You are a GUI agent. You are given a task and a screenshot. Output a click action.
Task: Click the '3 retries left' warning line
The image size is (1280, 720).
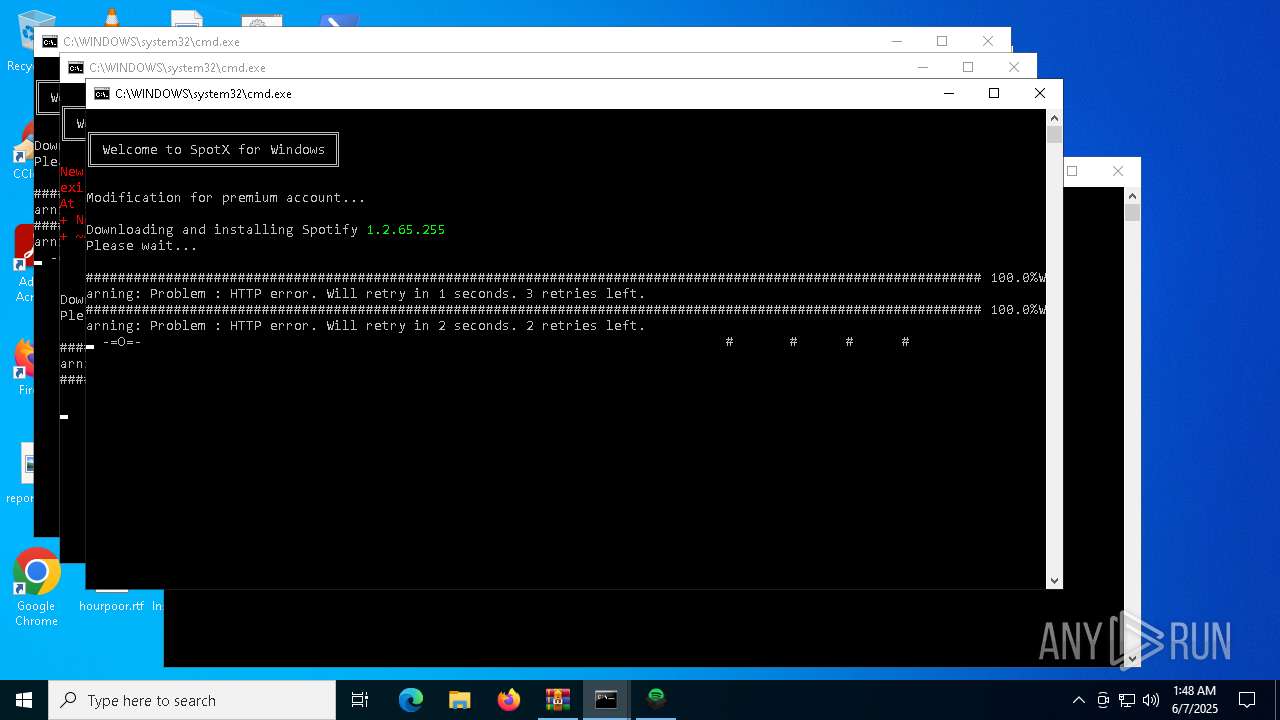click(x=366, y=294)
